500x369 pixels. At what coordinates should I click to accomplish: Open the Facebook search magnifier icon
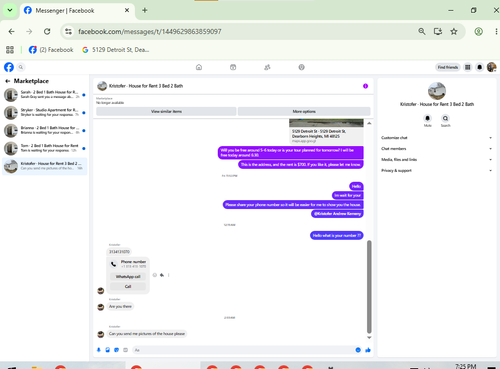(21, 67)
